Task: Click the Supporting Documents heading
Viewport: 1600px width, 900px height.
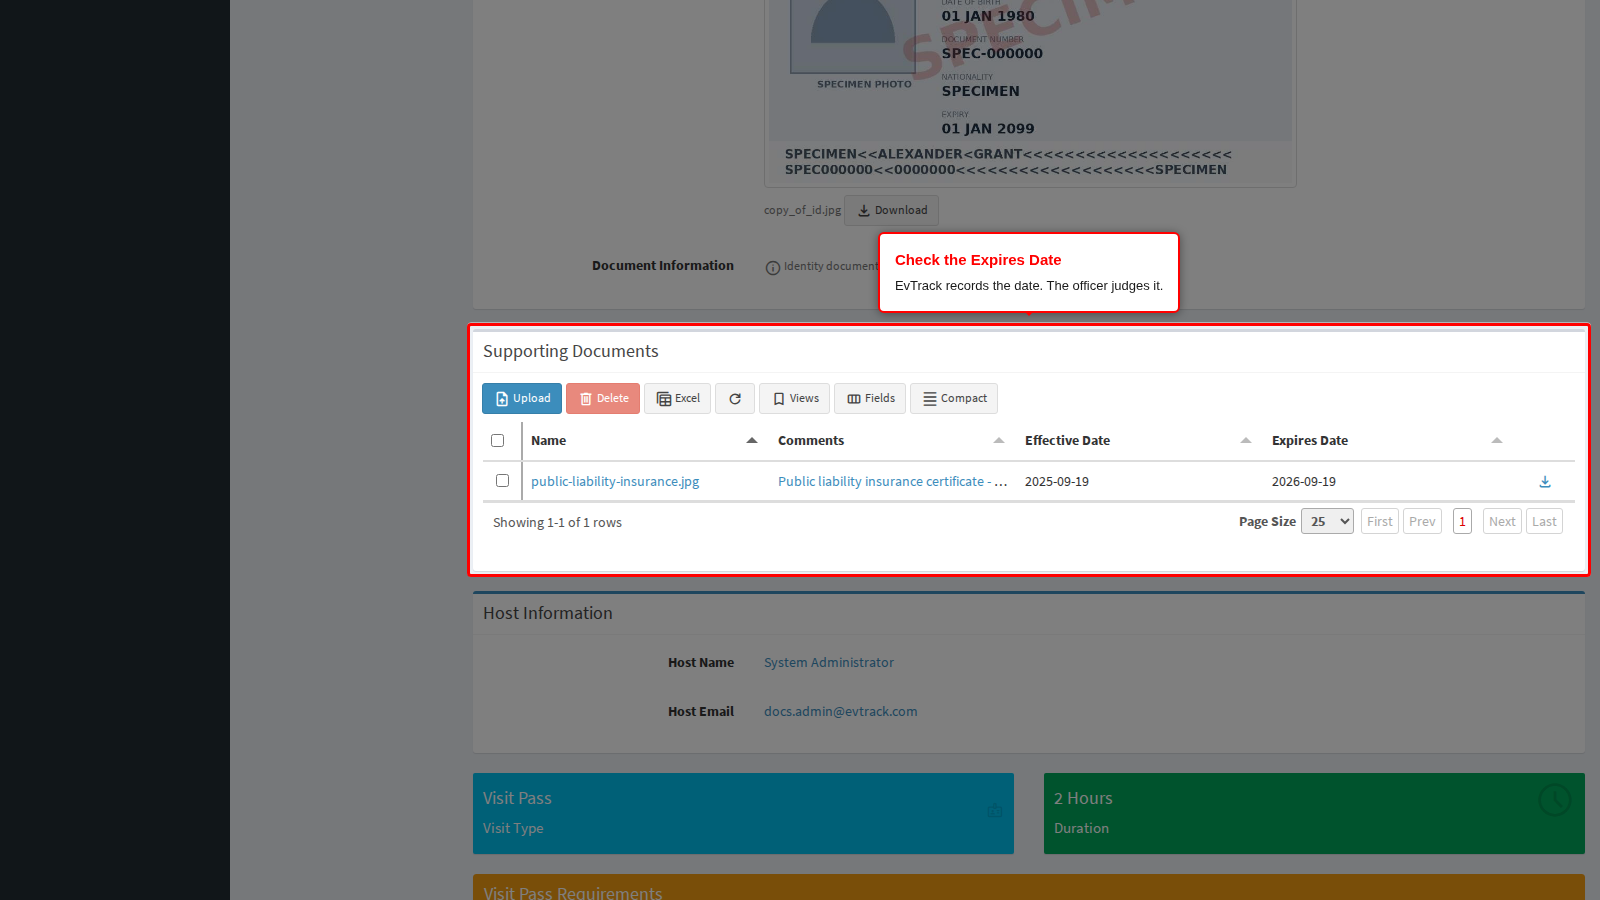Action: tap(570, 351)
